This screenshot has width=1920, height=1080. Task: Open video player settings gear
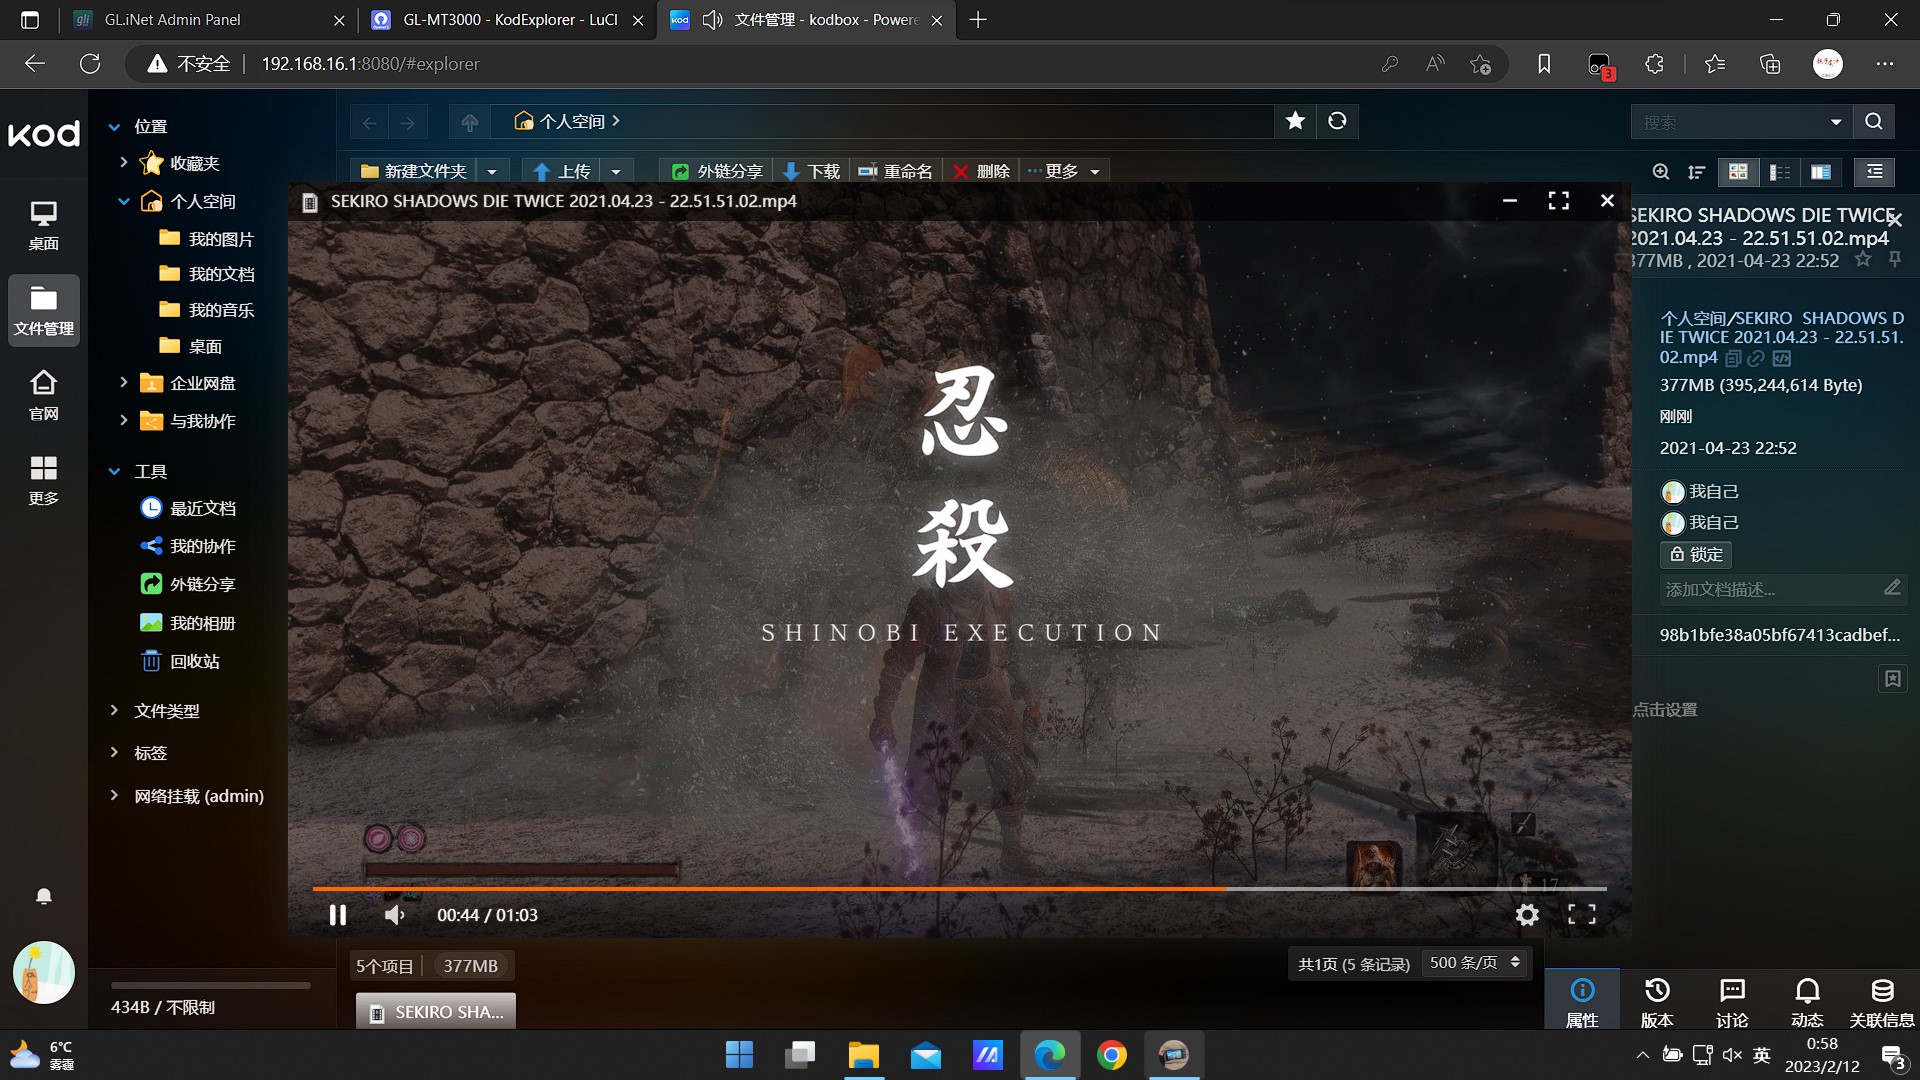(1527, 915)
